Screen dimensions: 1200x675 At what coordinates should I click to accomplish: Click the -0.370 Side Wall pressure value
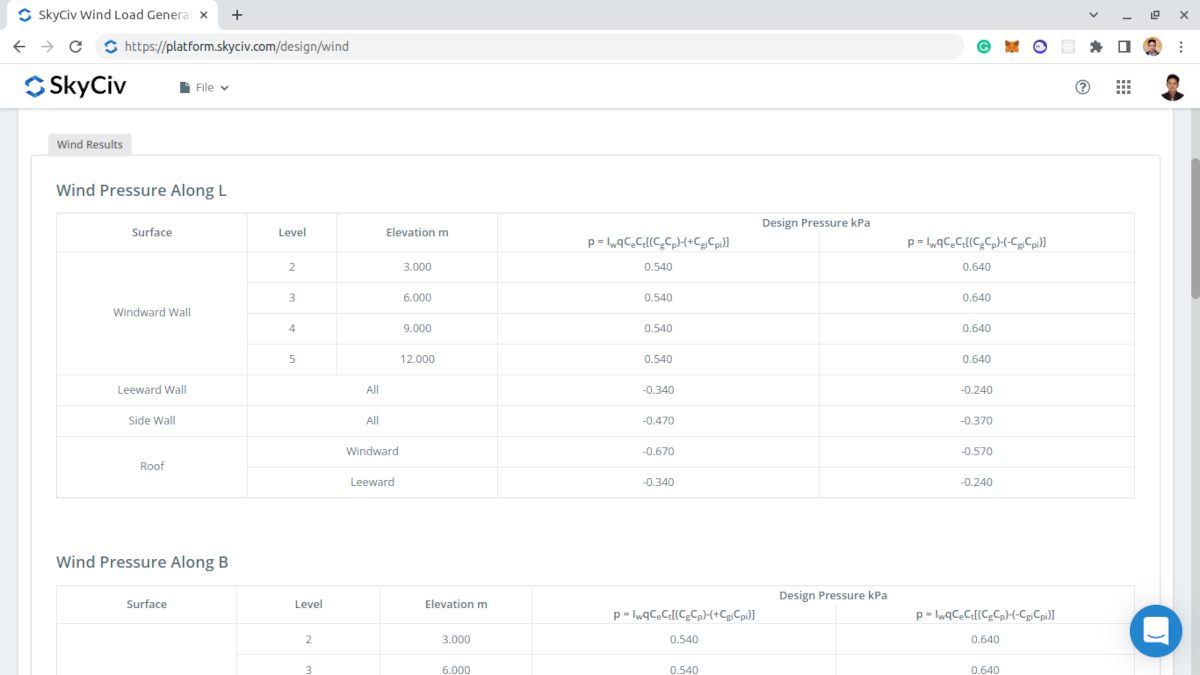[x=976, y=421]
